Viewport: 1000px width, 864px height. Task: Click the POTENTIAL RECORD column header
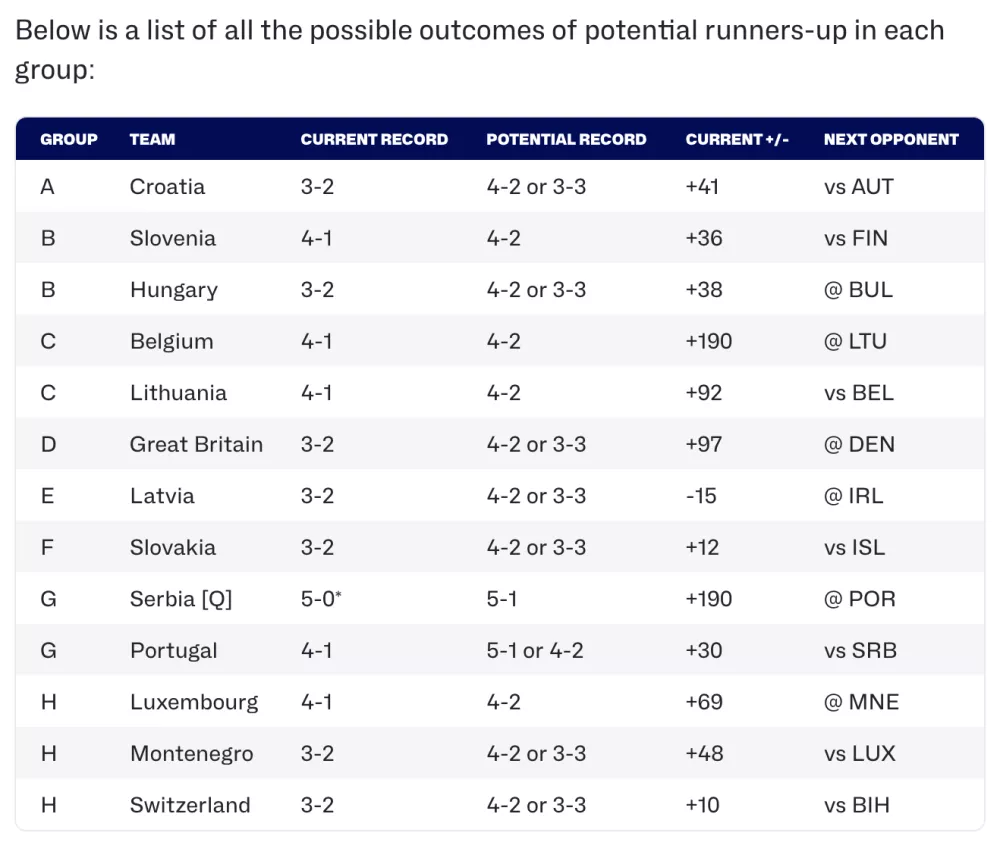point(566,139)
